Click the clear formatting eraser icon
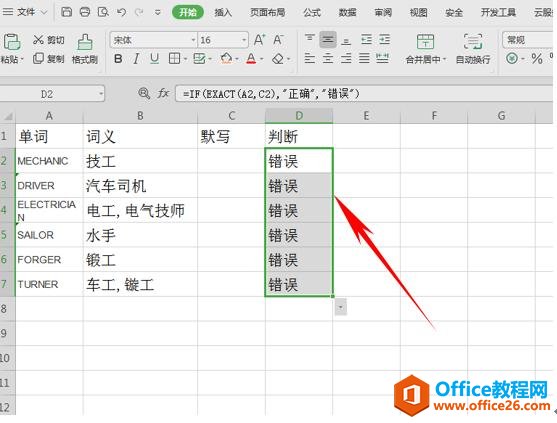Image resolution: width=557 pixels, height=423 pixels. coord(278,59)
